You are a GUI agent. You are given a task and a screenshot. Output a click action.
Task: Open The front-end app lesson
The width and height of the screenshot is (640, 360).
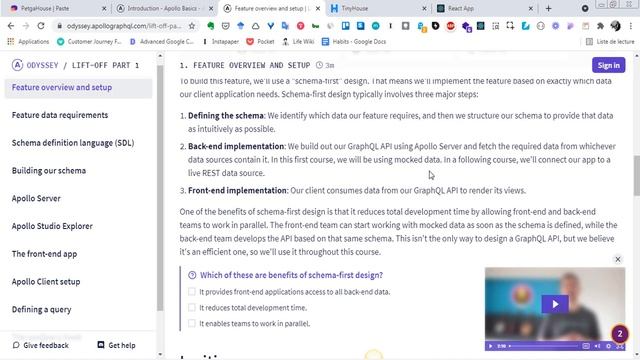(44, 254)
